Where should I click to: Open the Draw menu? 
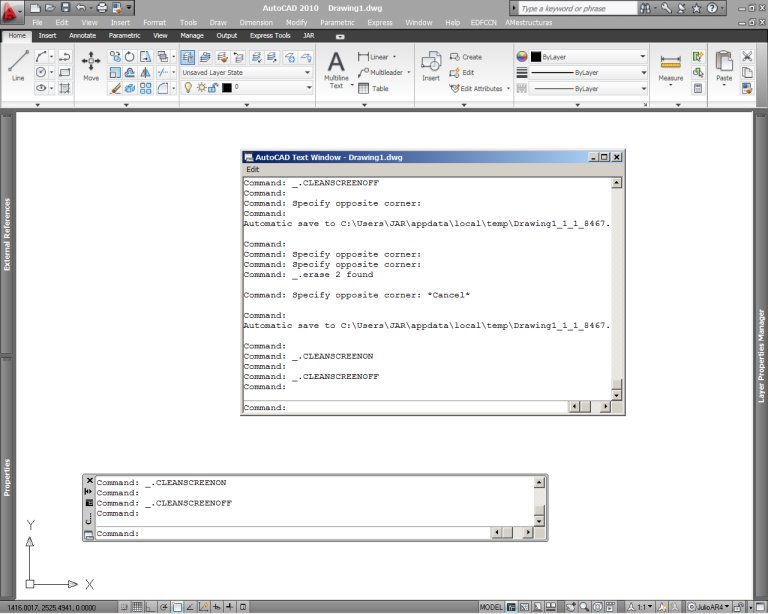[x=218, y=23]
